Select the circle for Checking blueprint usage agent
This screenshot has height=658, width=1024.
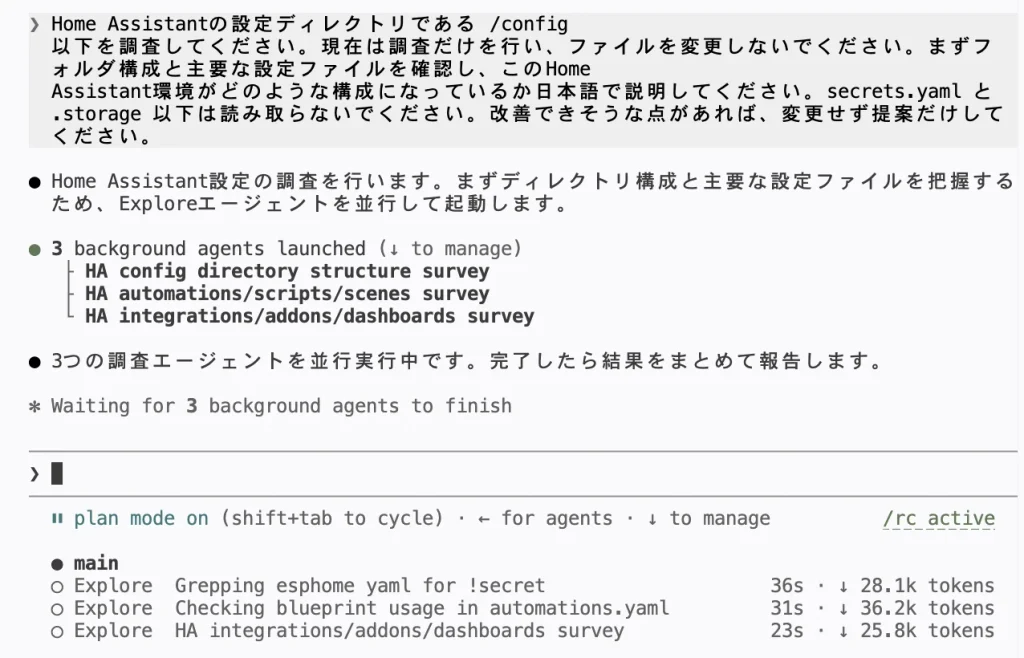point(57,609)
